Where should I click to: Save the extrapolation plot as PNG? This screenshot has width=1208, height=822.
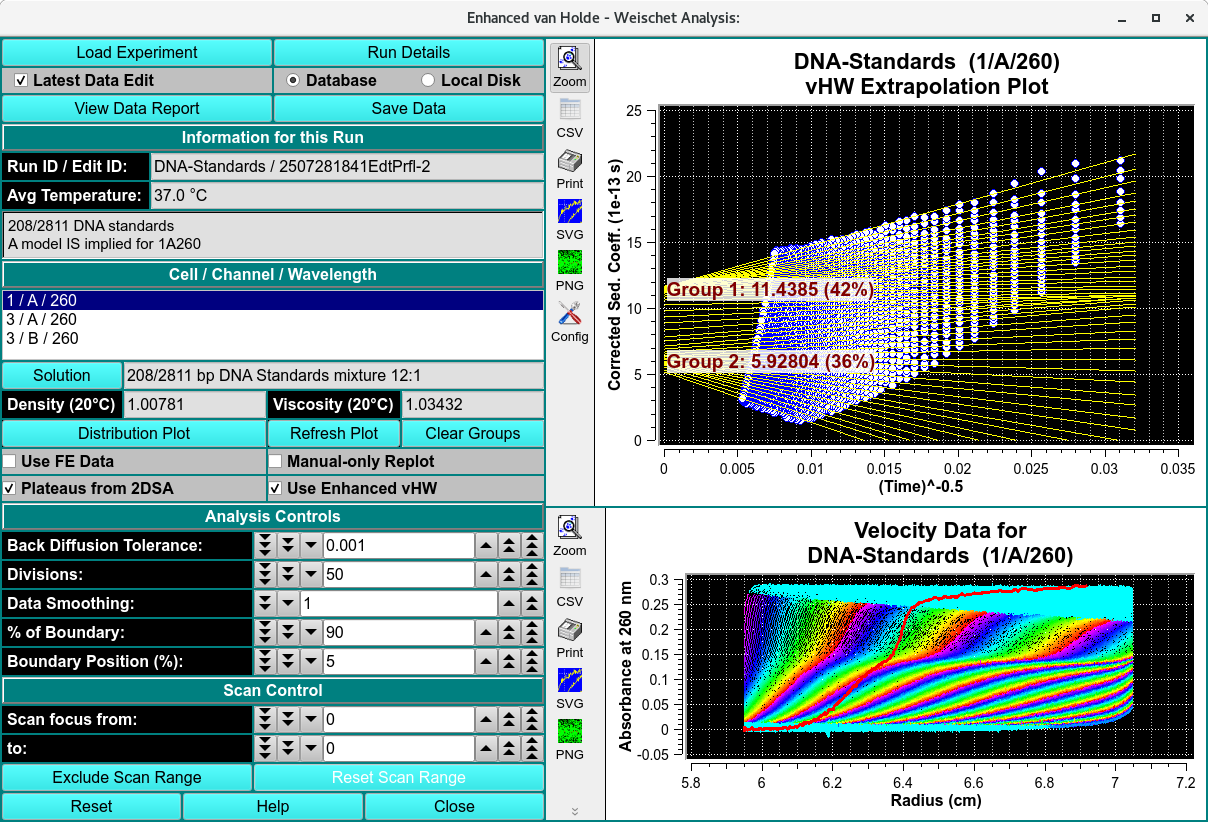click(570, 270)
